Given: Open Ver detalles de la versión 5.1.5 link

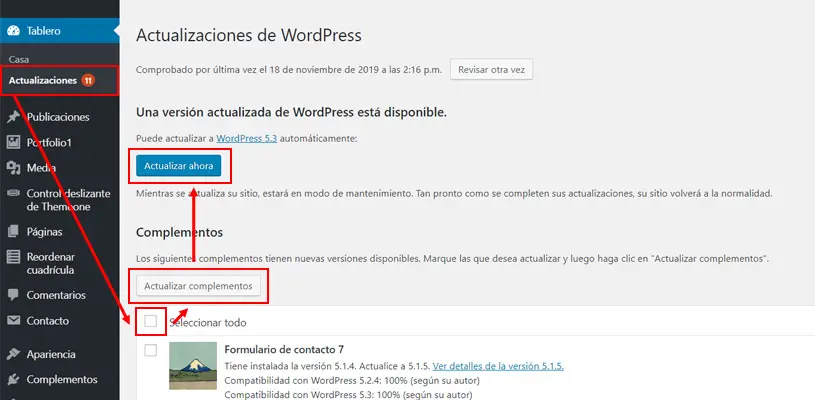Looking at the screenshot, I should click(498, 366).
